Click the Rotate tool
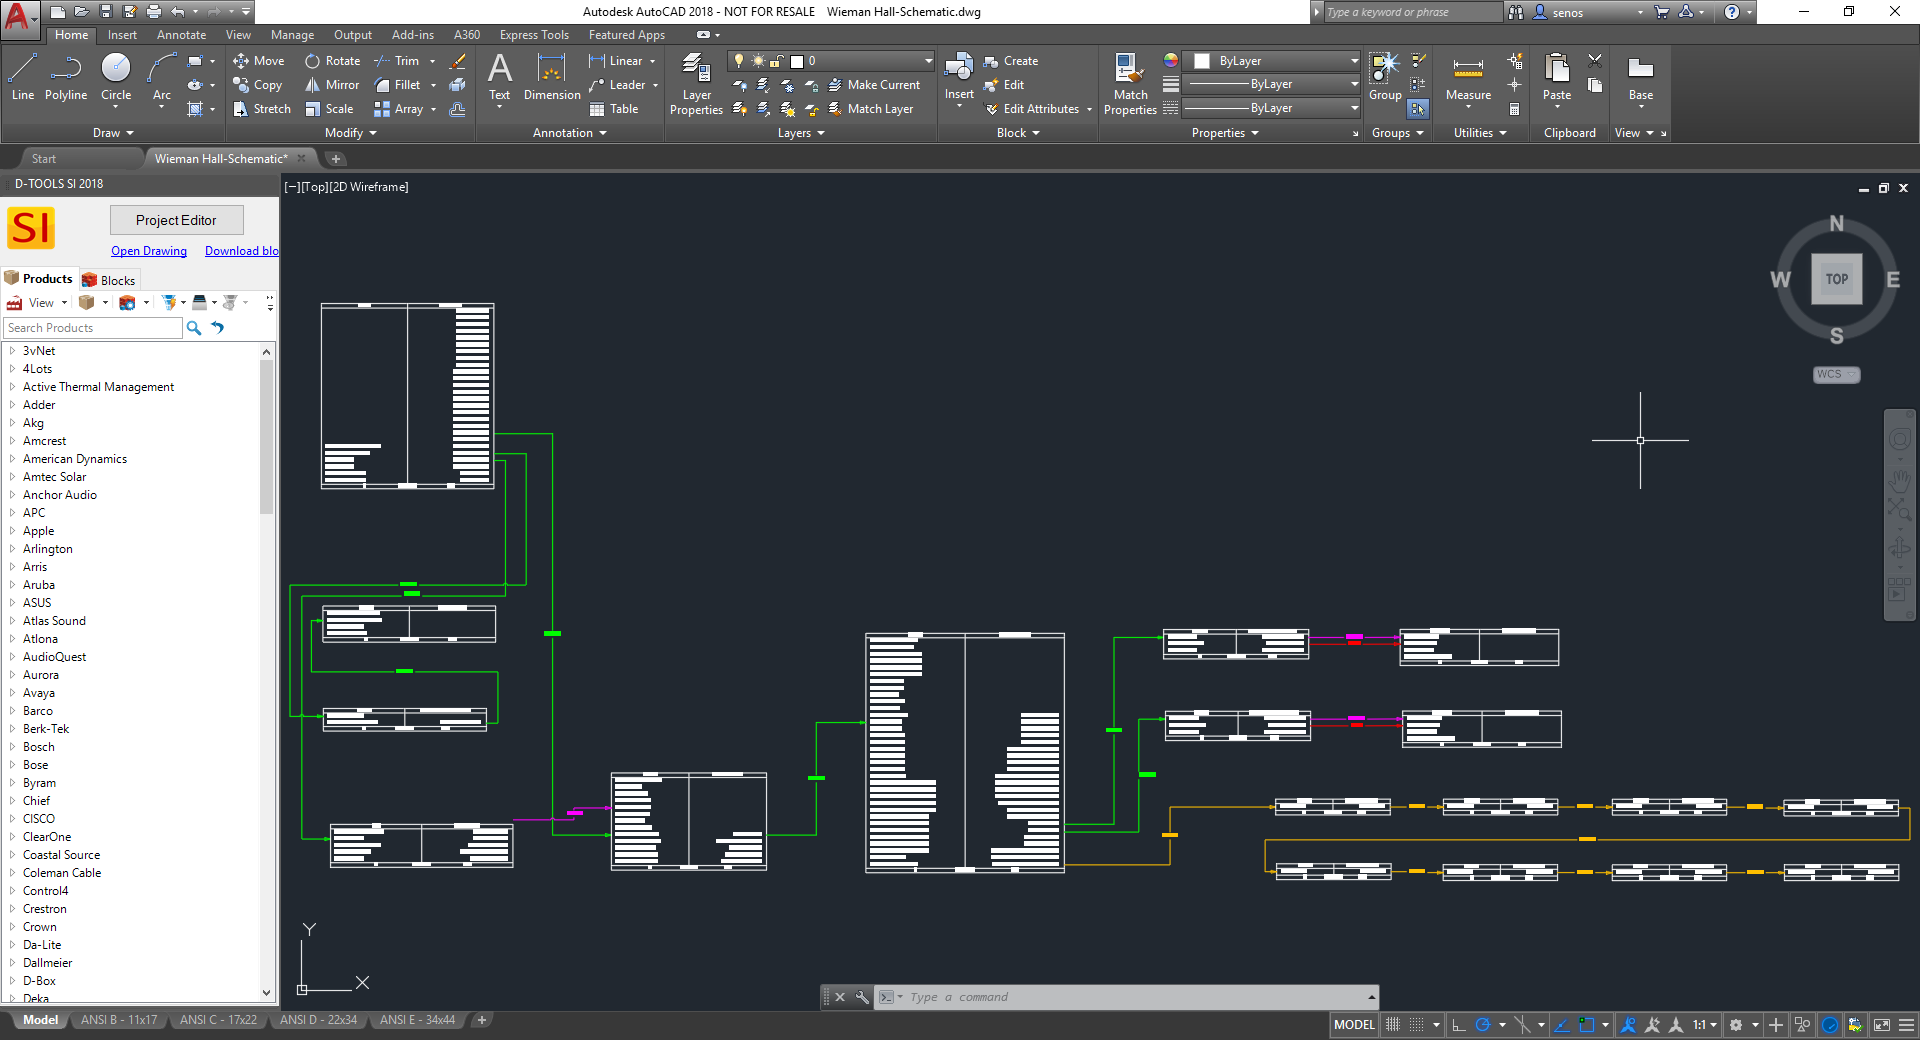 point(333,61)
